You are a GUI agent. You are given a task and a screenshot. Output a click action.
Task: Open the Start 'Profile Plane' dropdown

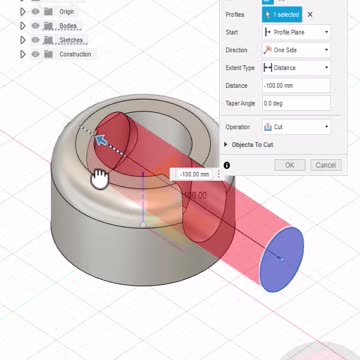click(x=296, y=32)
